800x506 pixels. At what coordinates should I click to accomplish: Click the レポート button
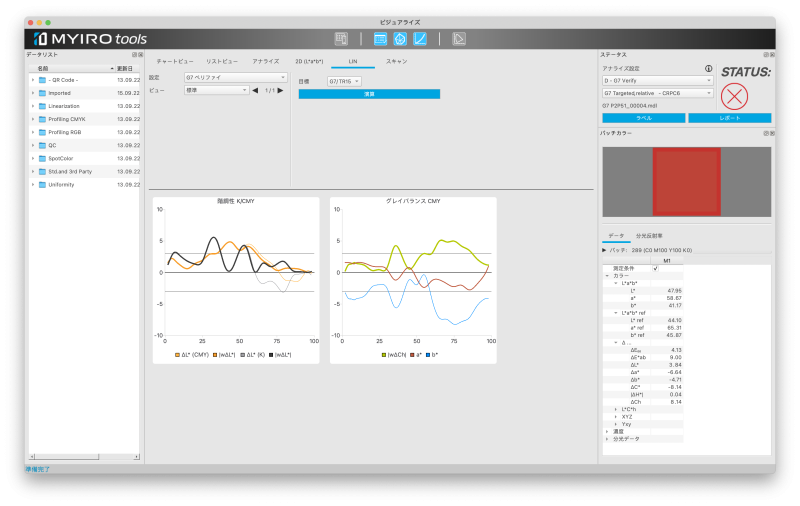pyautogui.click(x=730, y=118)
